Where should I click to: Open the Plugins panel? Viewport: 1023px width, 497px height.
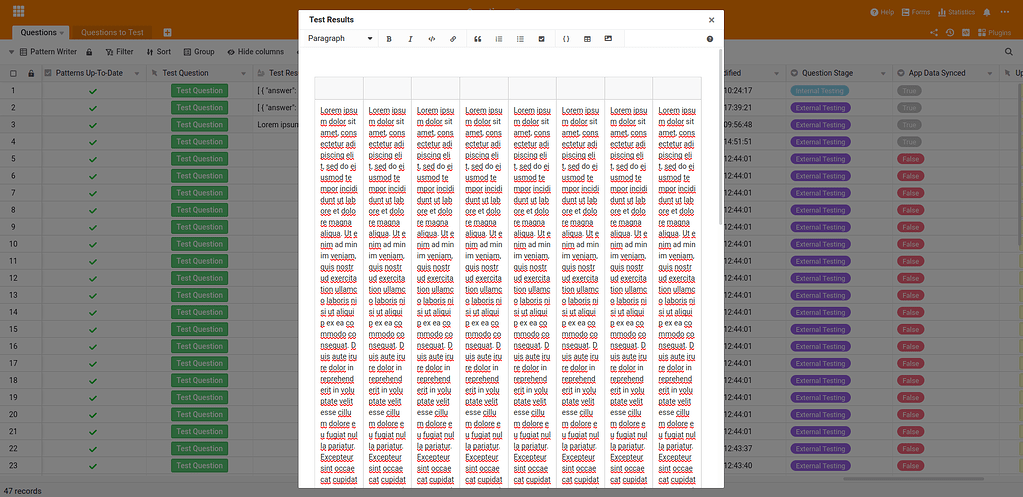[994, 33]
